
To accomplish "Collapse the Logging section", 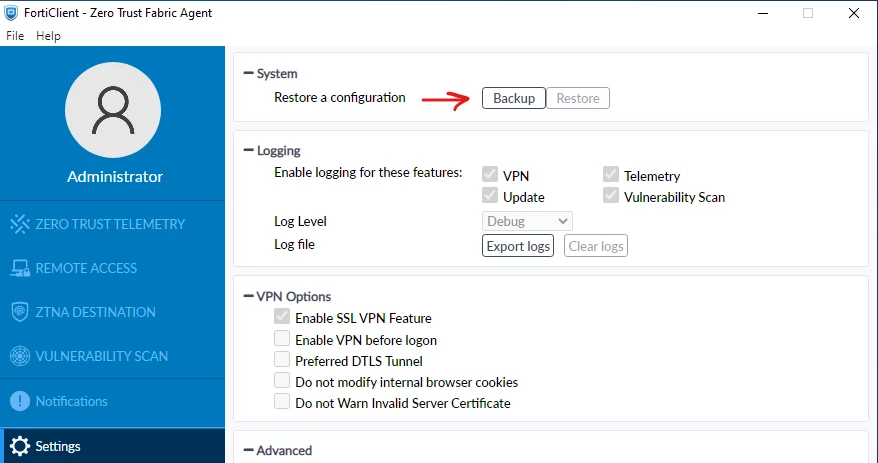I will pyautogui.click(x=249, y=151).
